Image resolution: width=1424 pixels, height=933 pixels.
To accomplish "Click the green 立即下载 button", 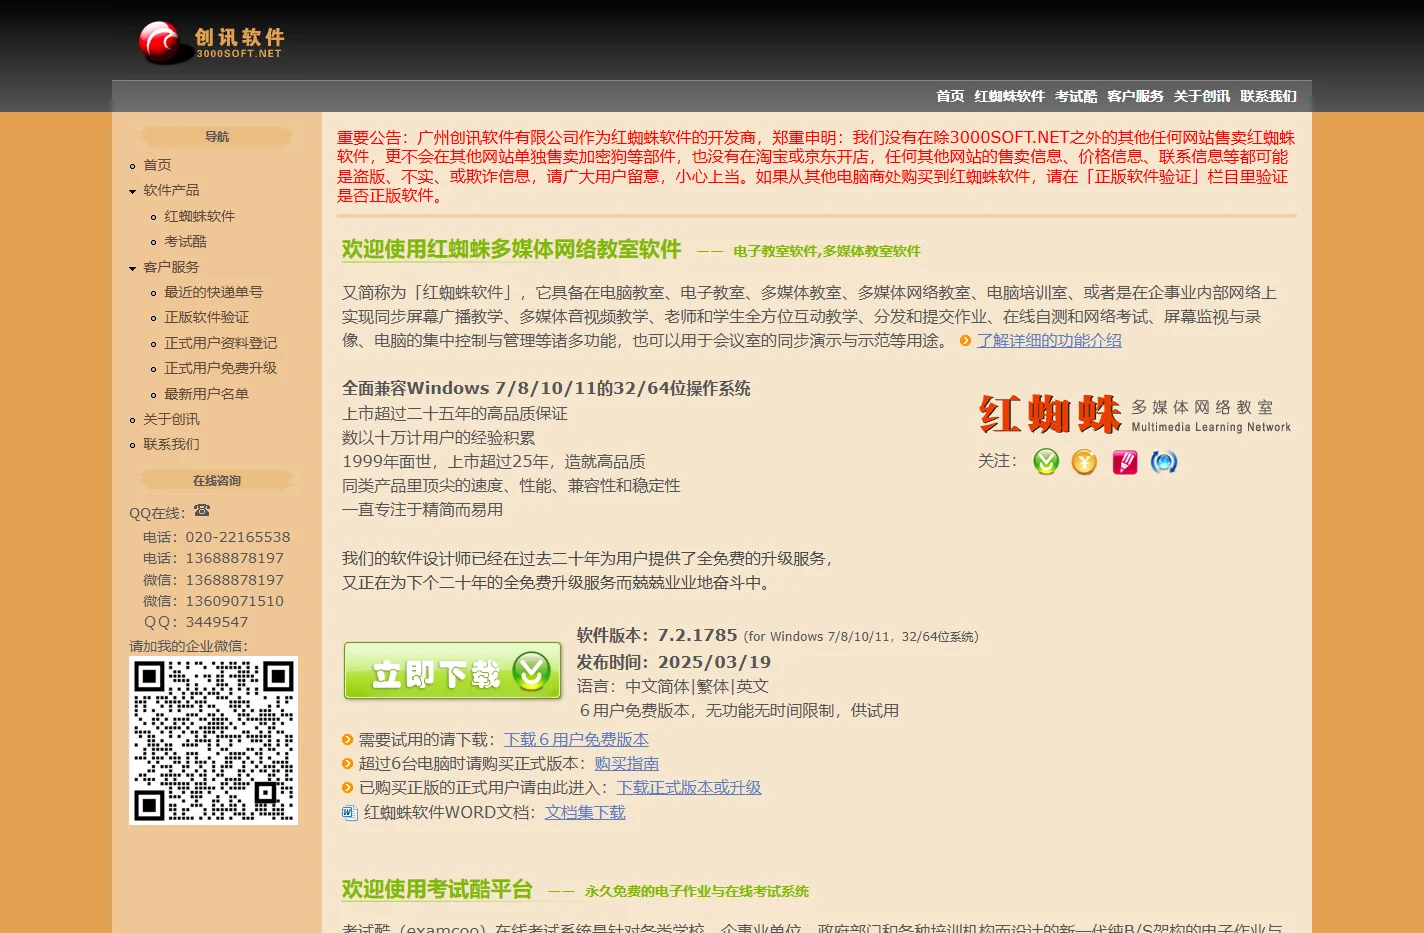I will [x=453, y=671].
